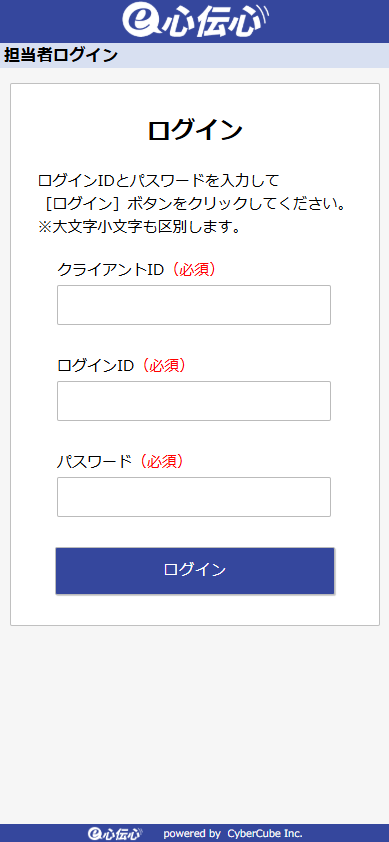Click the bold ログイン heading in the card
This screenshot has width=389, height=842.
pyautogui.click(x=195, y=131)
